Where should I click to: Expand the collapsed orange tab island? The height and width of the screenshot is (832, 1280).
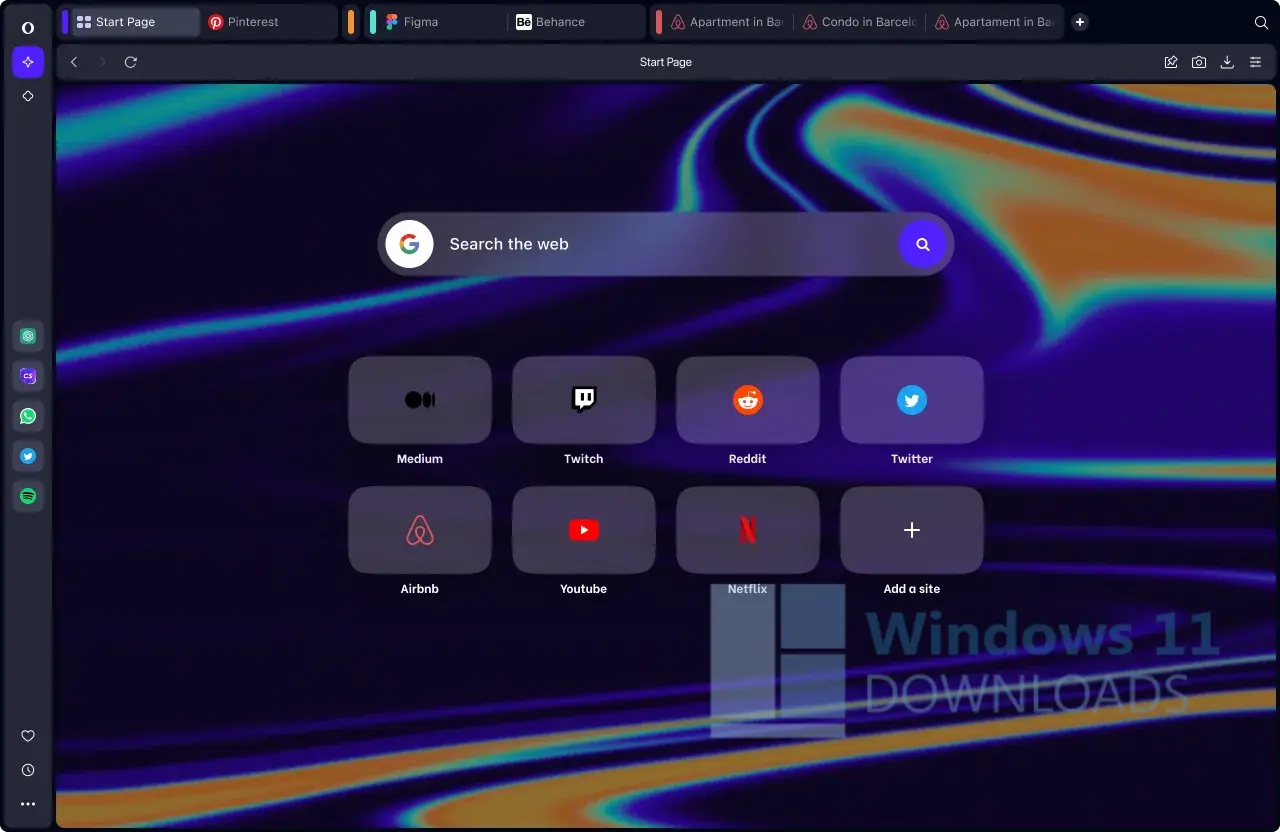[351, 22]
